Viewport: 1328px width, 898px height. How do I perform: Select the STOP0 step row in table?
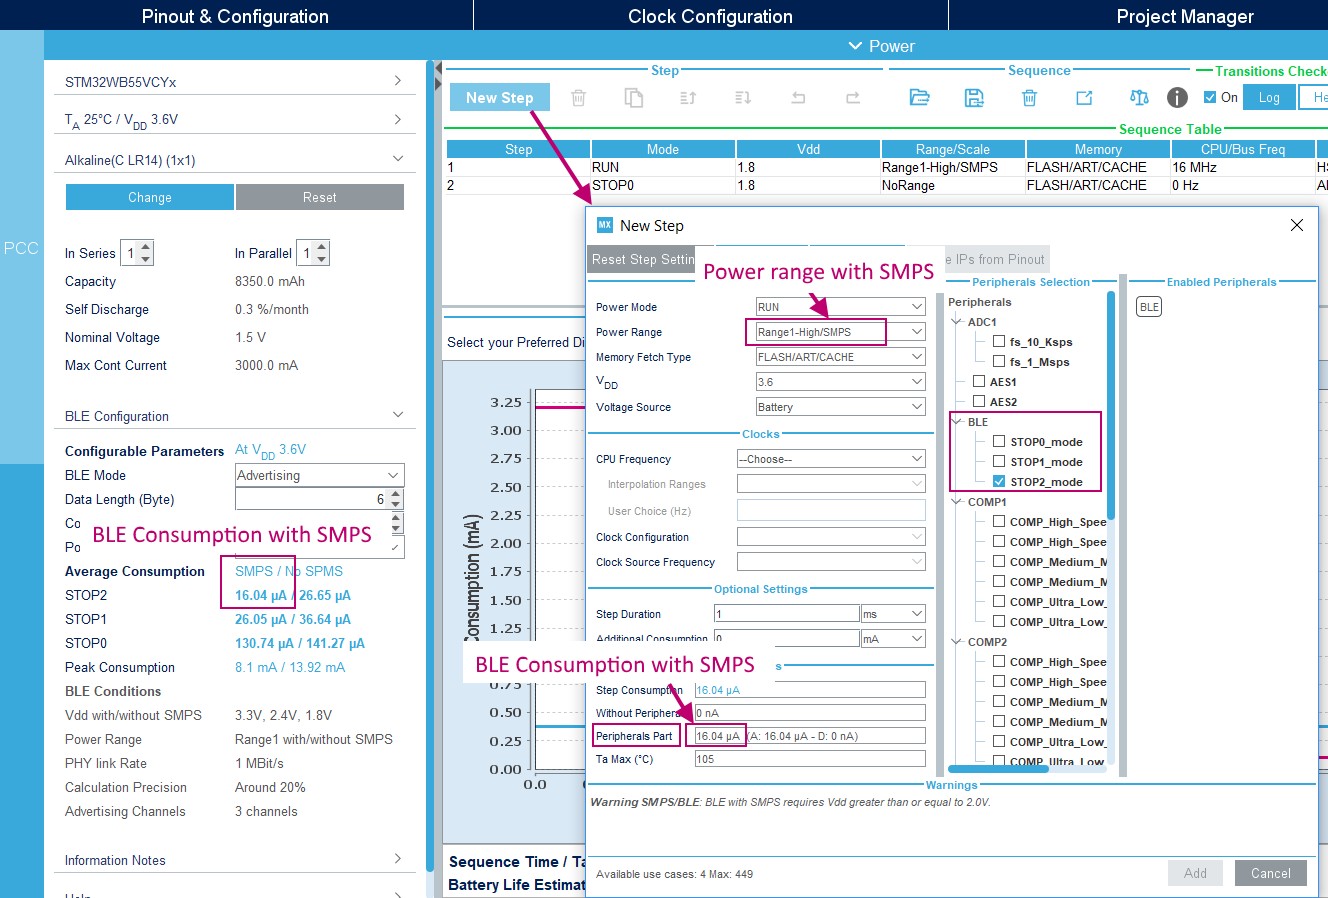(x=886, y=185)
